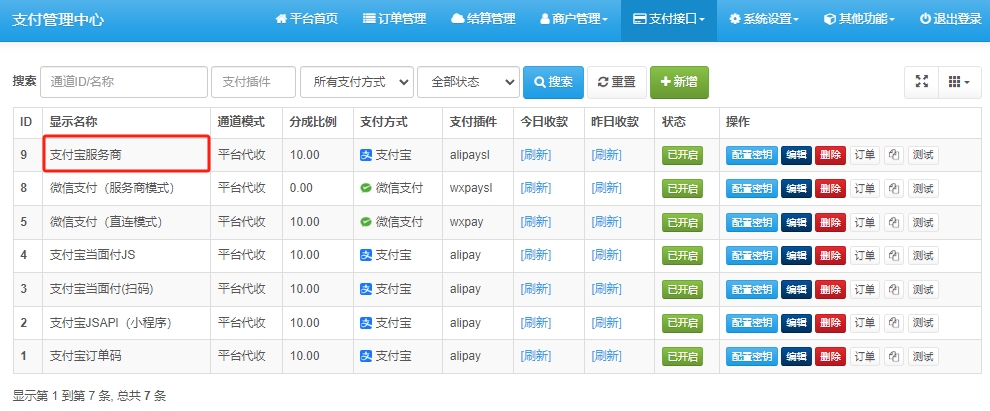Screen dimensions: 990x411
Task: Expand 商户管理 menu
Action: coord(574,19)
